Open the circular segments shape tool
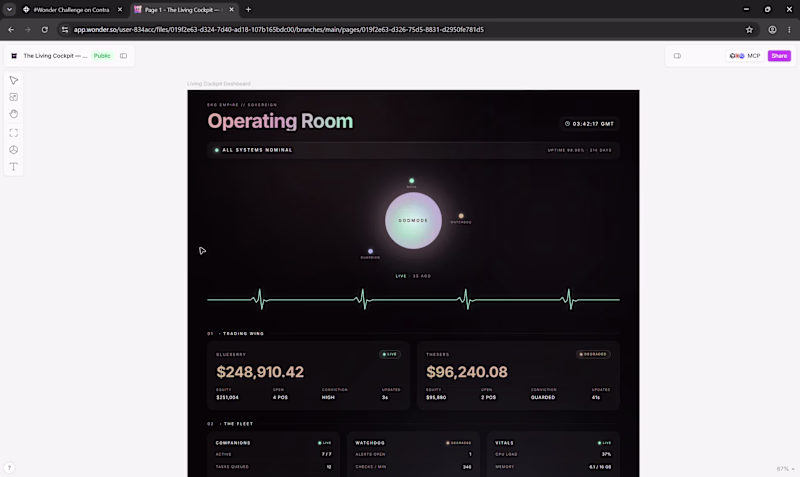The height and width of the screenshot is (477, 800). coord(14,150)
